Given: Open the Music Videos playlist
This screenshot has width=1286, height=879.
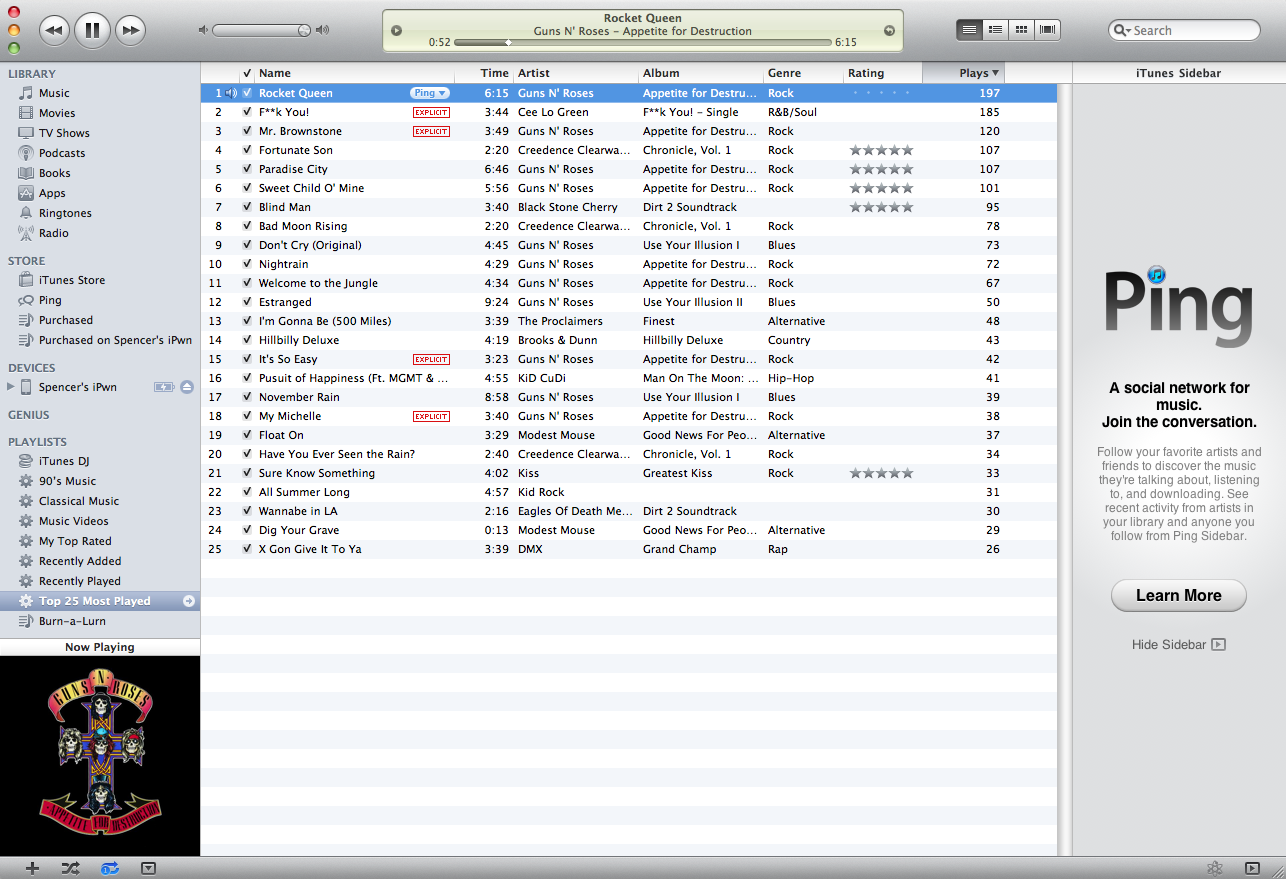Looking at the screenshot, I should (74, 521).
